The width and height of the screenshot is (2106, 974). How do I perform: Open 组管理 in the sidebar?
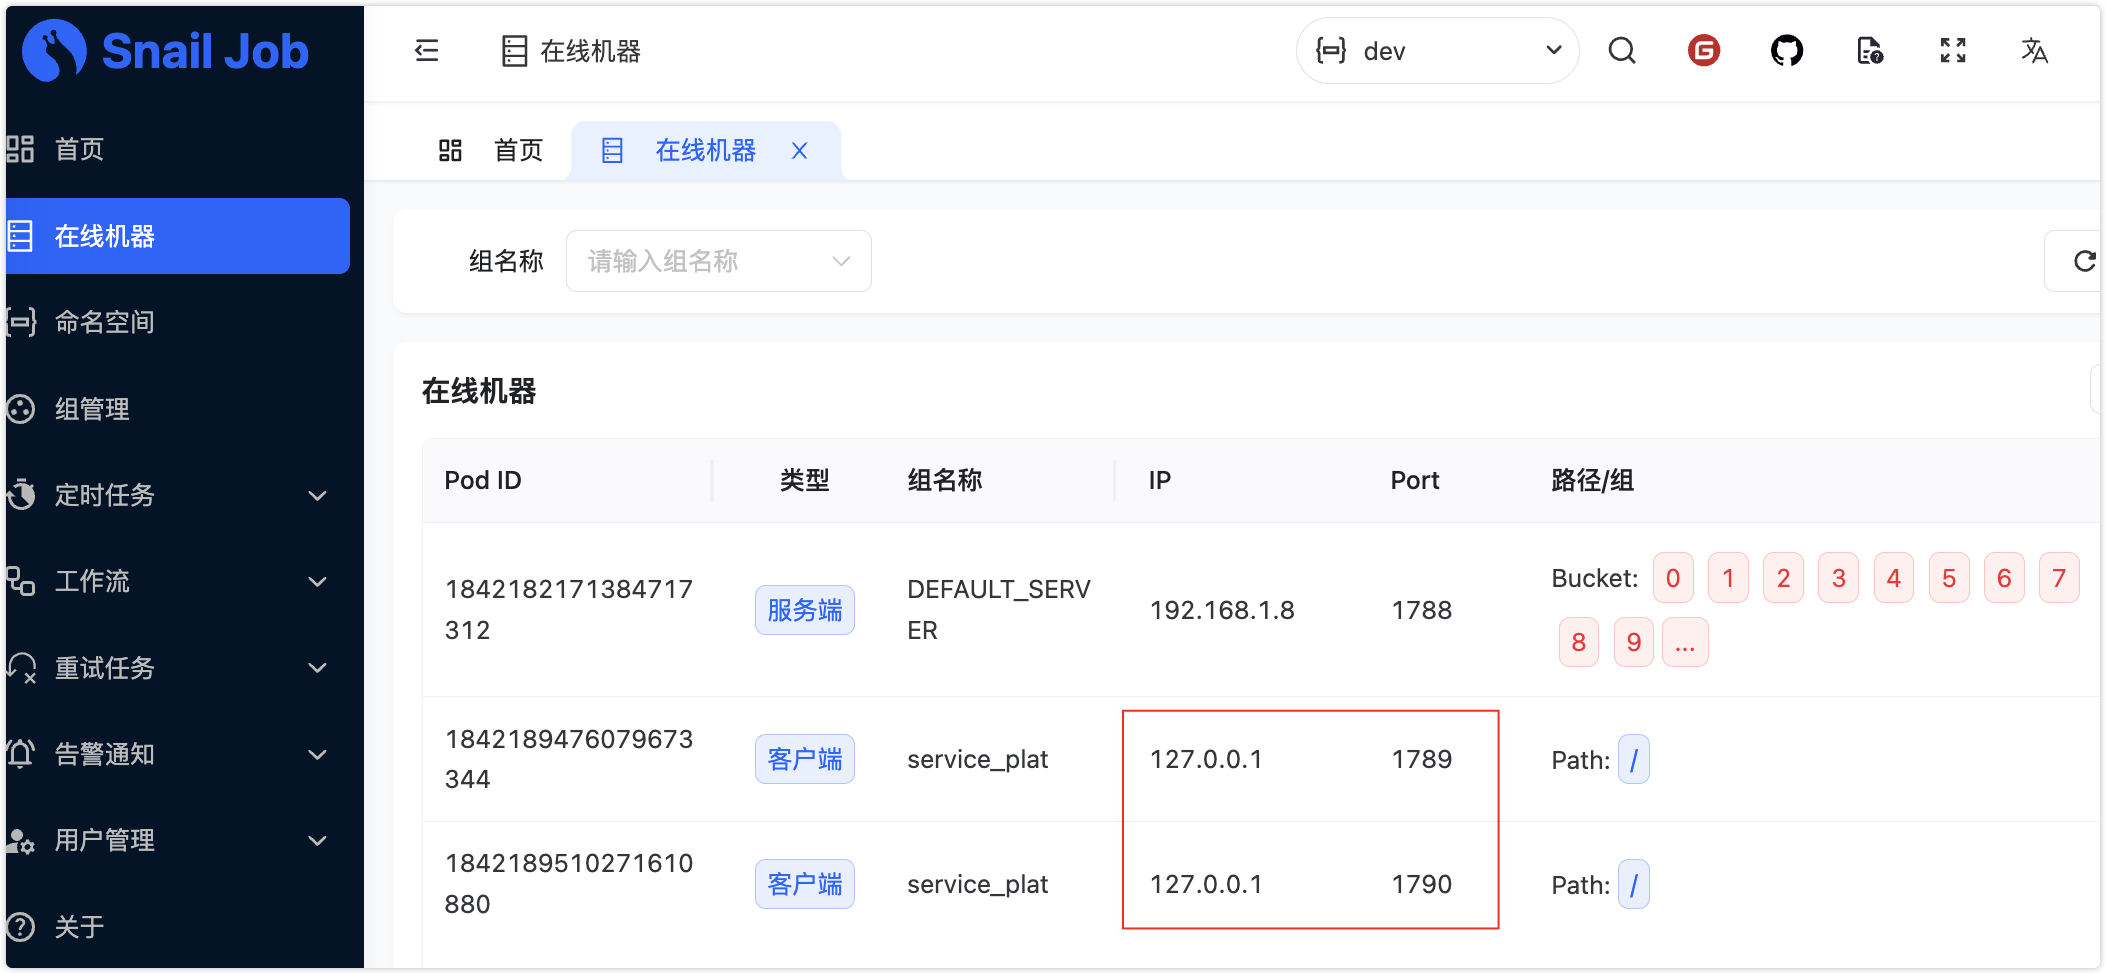point(92,409)
